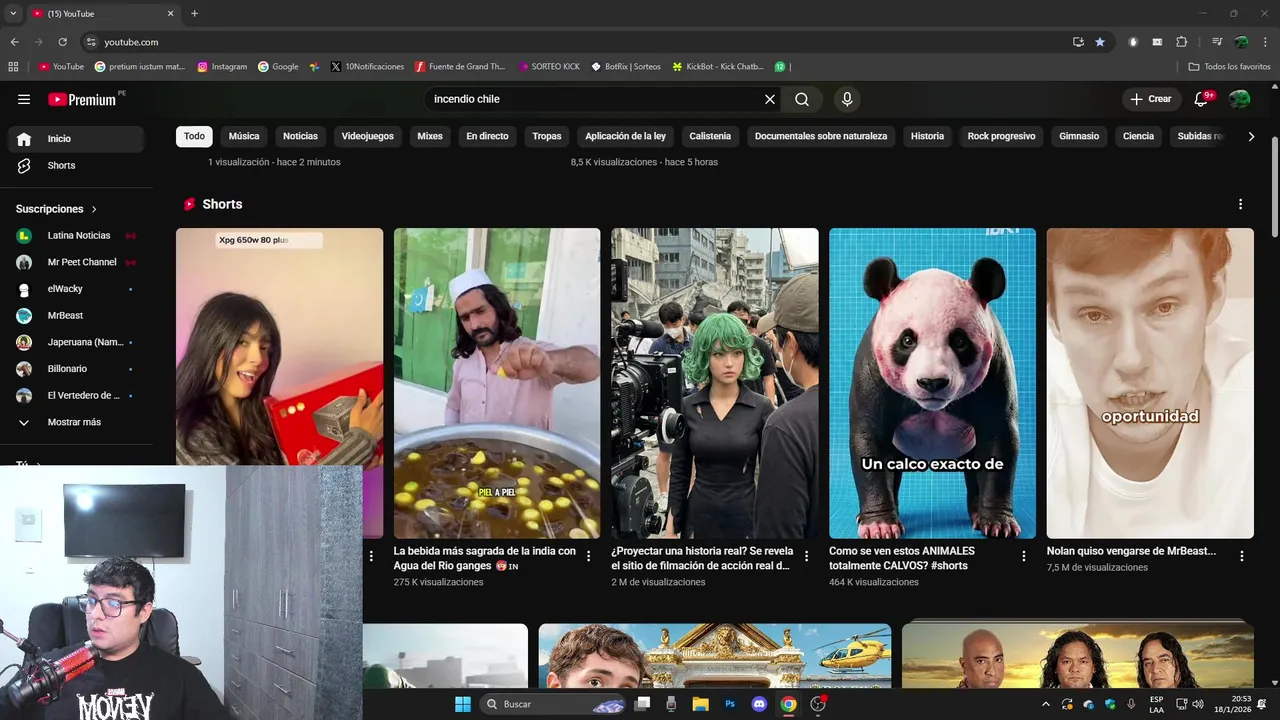Open the title 'La bebida más sagrada de la india'
The height and width of the screenshot is (720, 1280).
[485, 558]
